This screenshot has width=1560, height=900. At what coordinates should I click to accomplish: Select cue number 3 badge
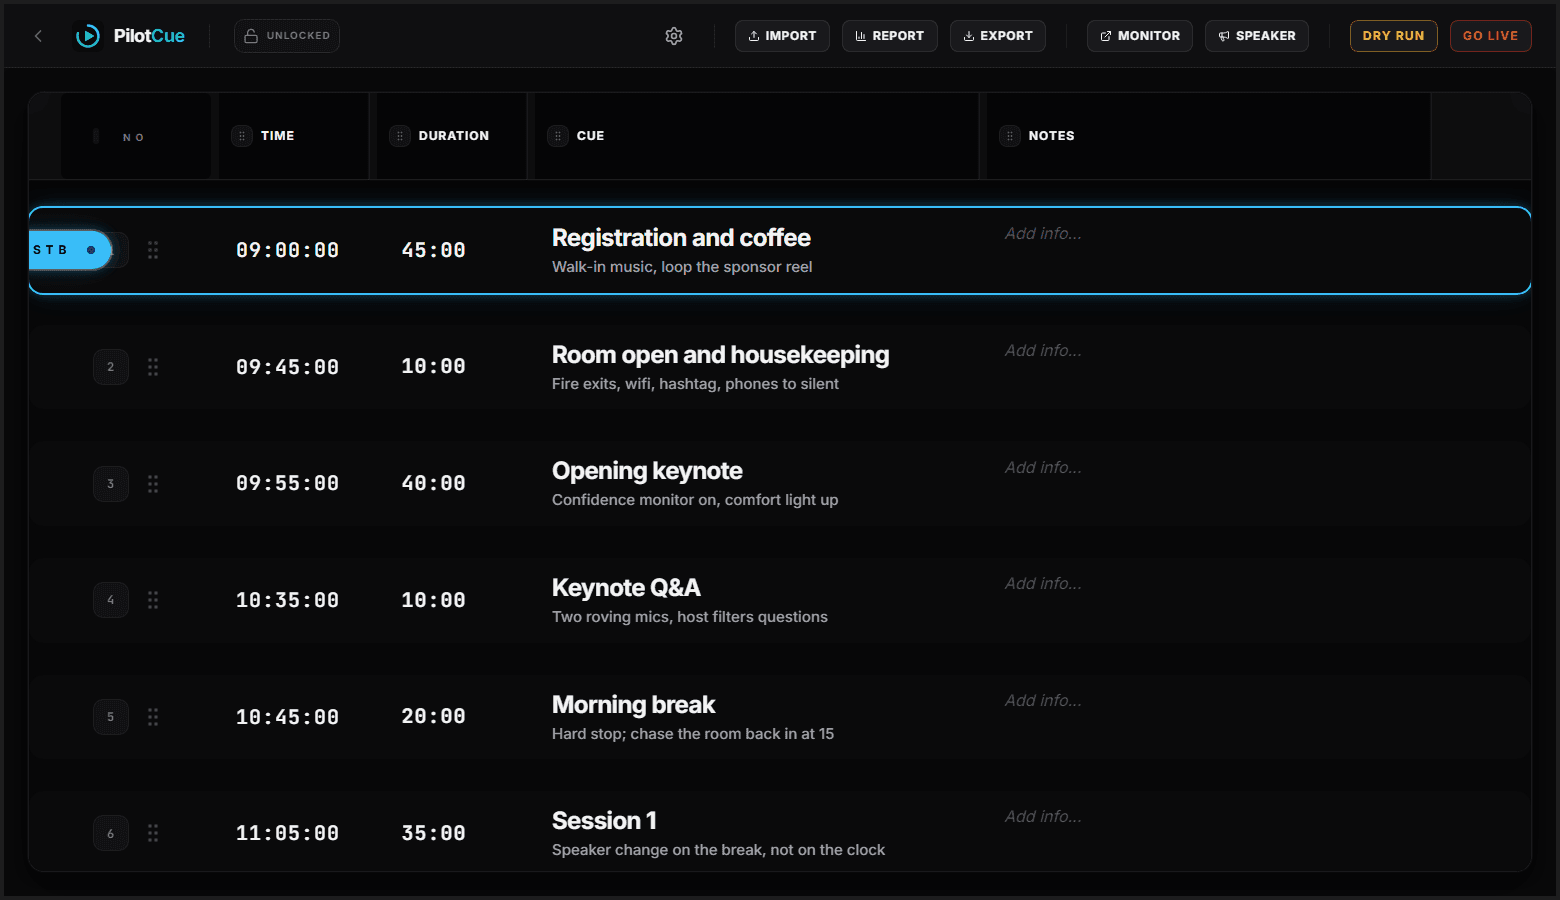[111, 484]
